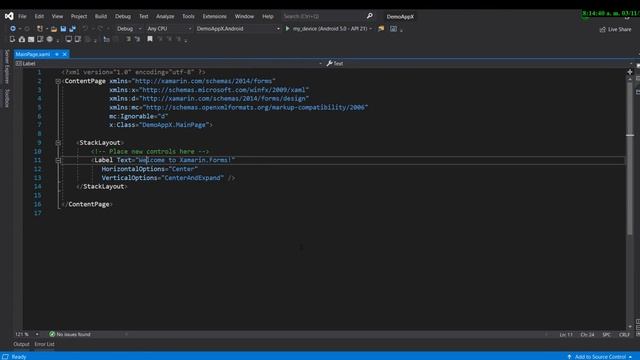Open the Error List panel tab
Viewport: 640px width, 360px height.
coord(44,344)
